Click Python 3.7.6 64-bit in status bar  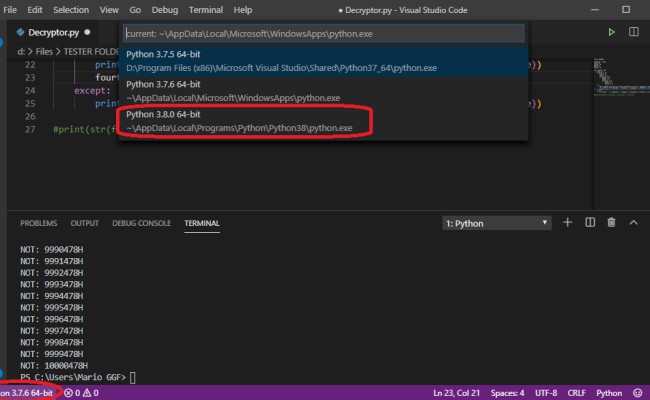[x=27, y=393]
